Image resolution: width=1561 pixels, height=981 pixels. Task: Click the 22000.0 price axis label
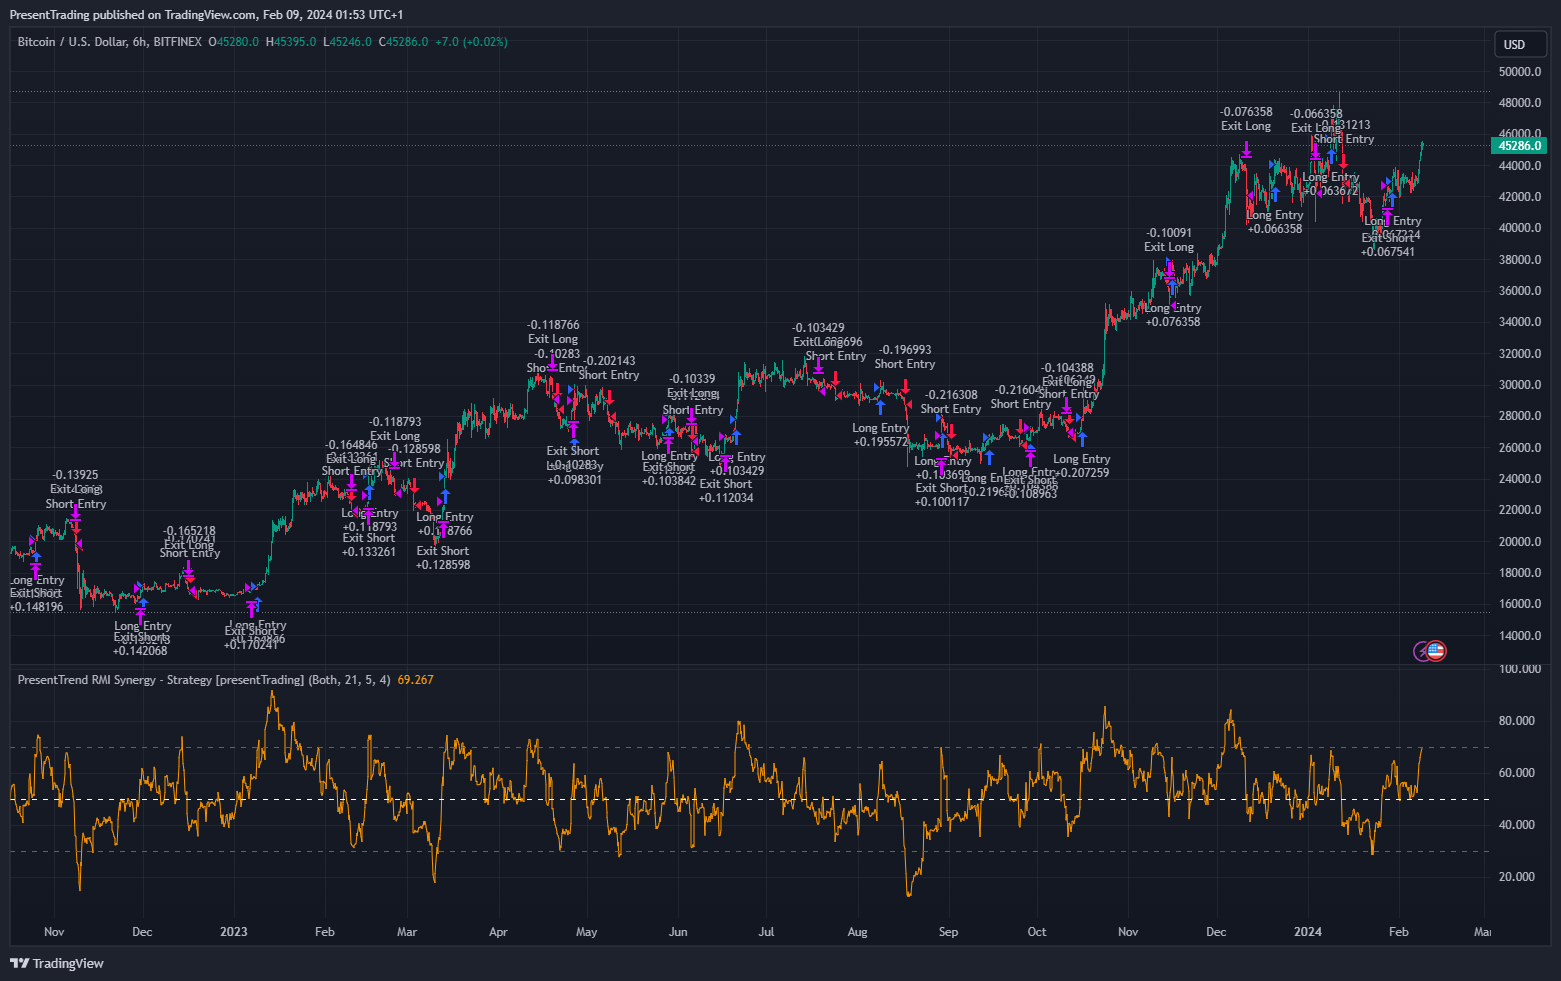coord(1519,510)
